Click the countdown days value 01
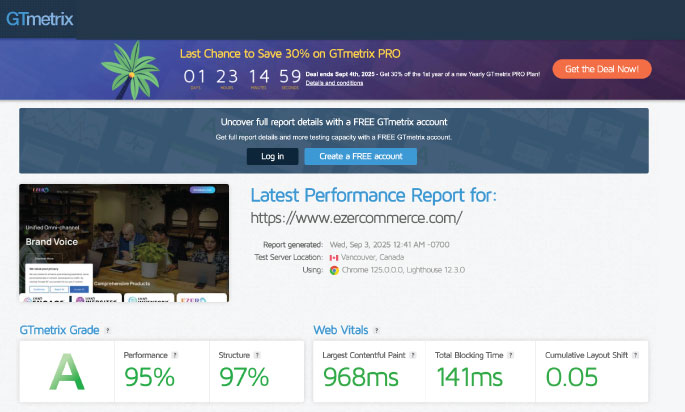This screenshot has height=412, width=685. [194, 76]
